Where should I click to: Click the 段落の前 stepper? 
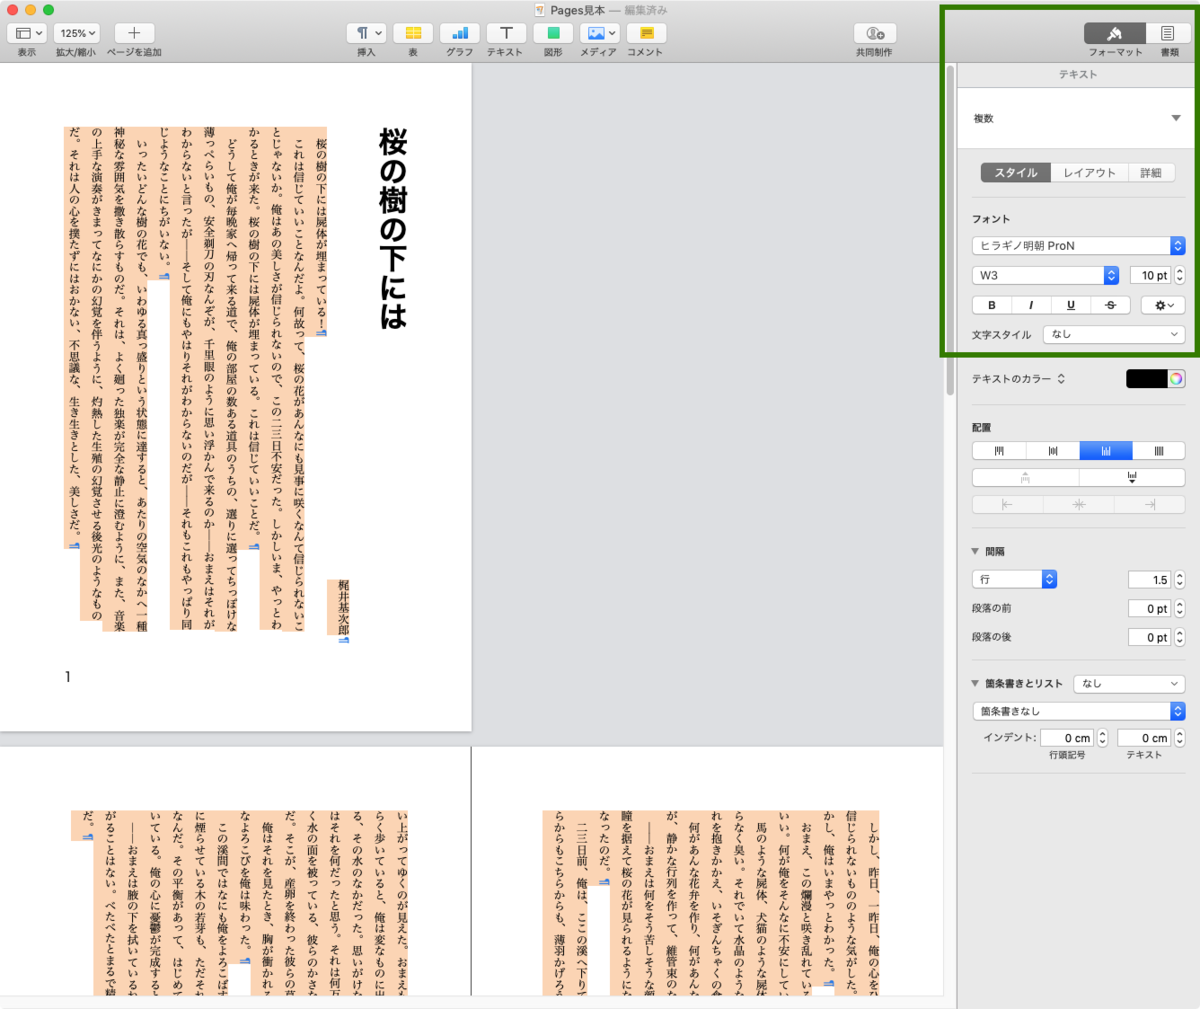[x=1180, y=608]
